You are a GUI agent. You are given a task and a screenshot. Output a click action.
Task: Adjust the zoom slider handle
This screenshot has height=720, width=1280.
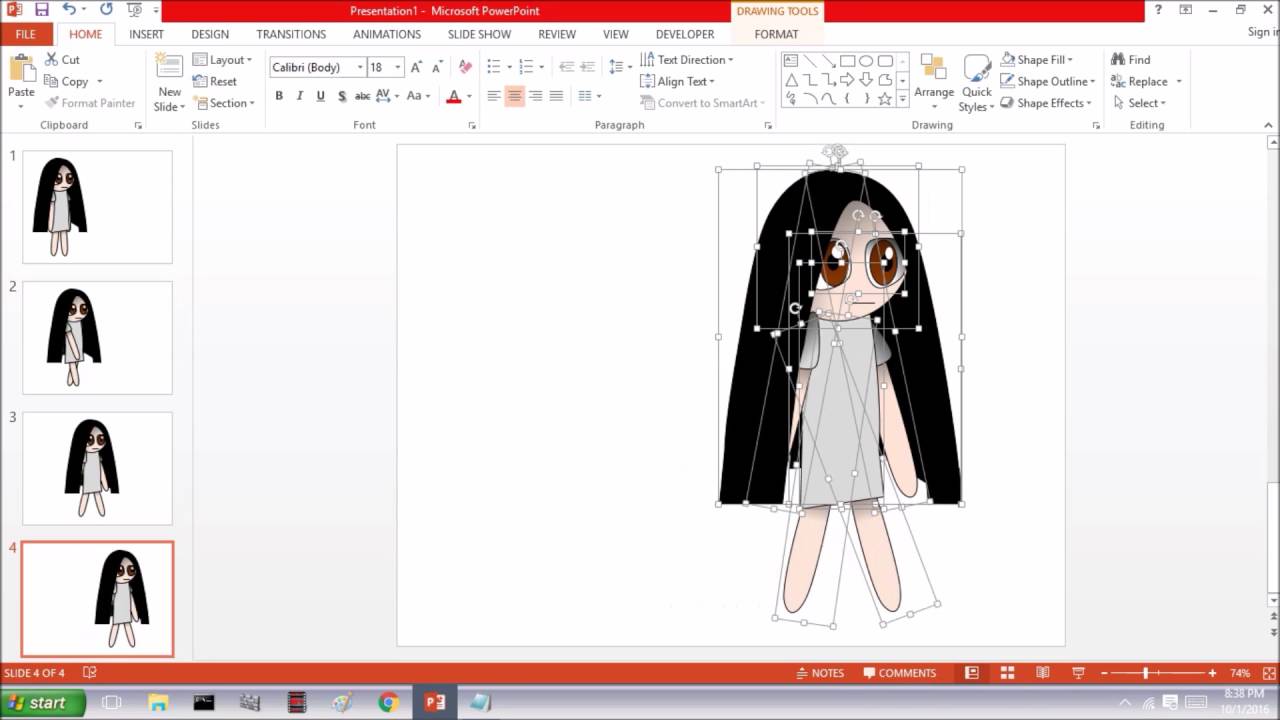pyautogui.click(x=1146, y=673)
